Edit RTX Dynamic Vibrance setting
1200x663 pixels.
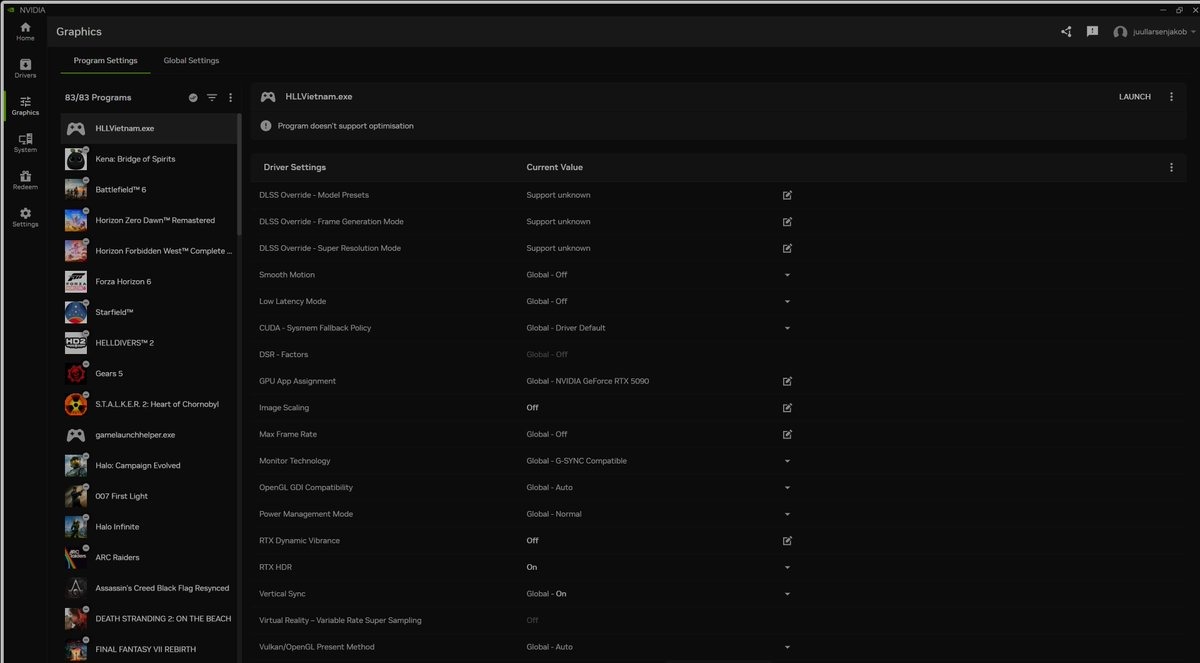[787, 541]
